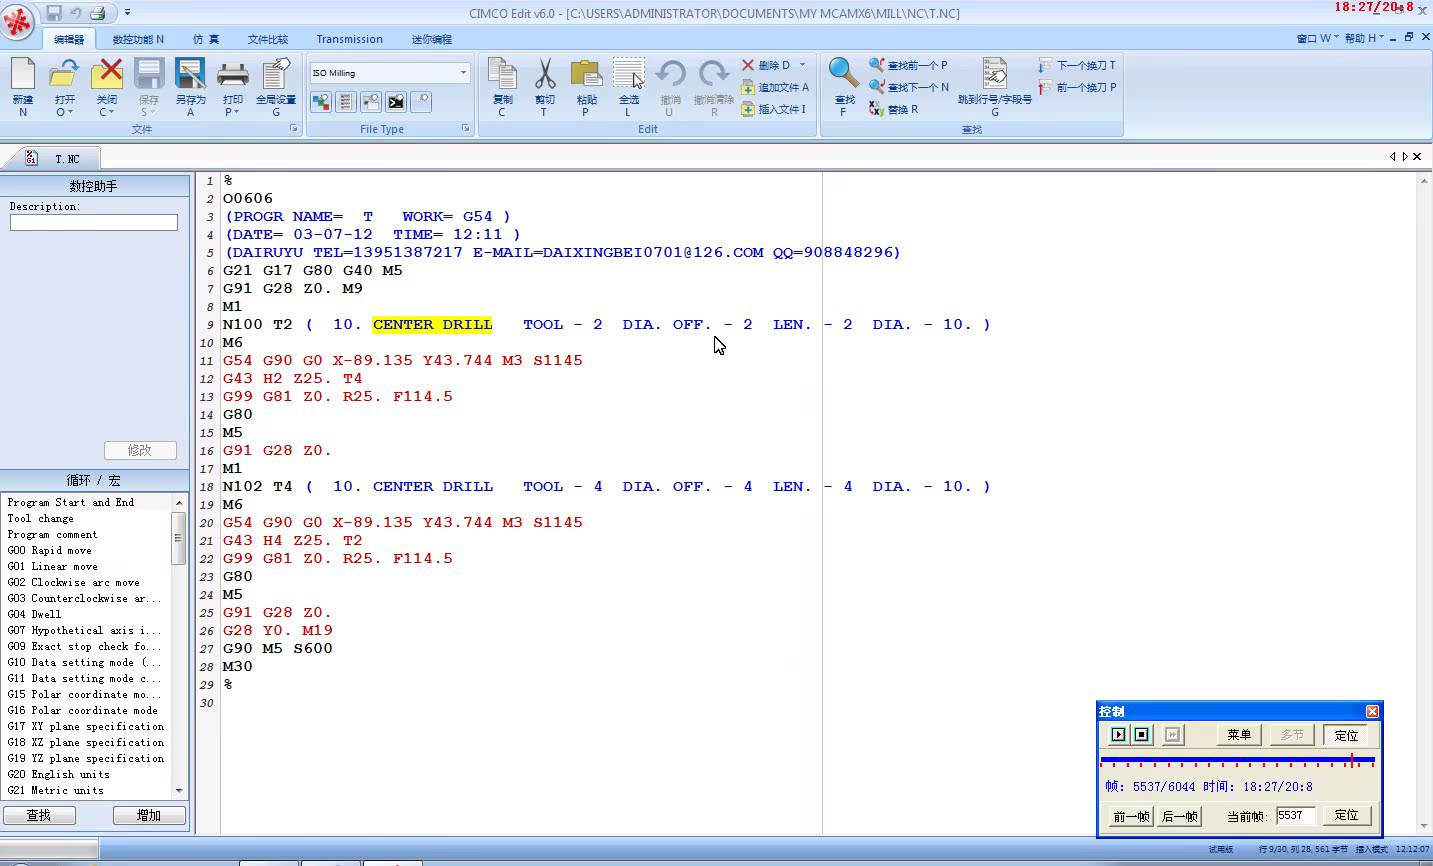Switch to Transmission tab
This screenshot has height=866, width=1433.
pyautogui.click(x=349, y=39)
